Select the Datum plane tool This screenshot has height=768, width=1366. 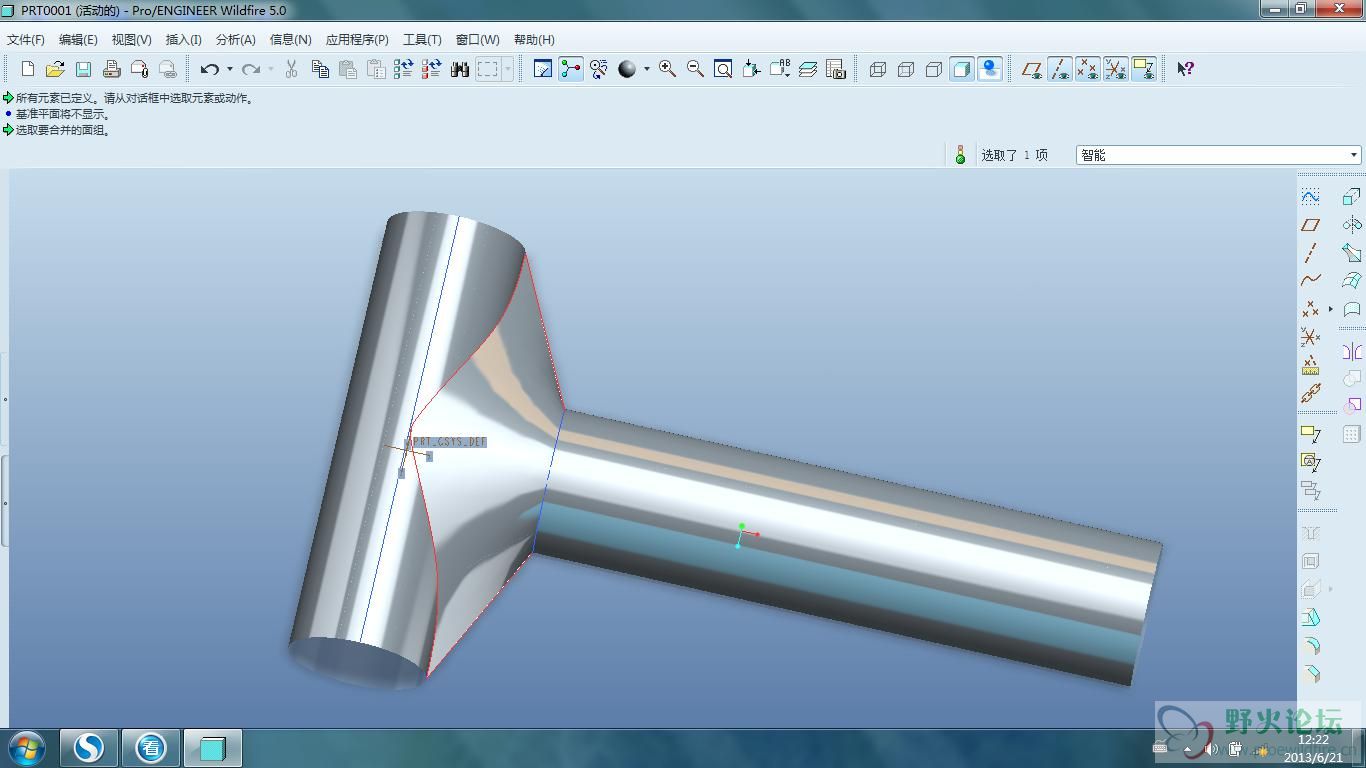pyautogui.click(x=1310, y=225)
